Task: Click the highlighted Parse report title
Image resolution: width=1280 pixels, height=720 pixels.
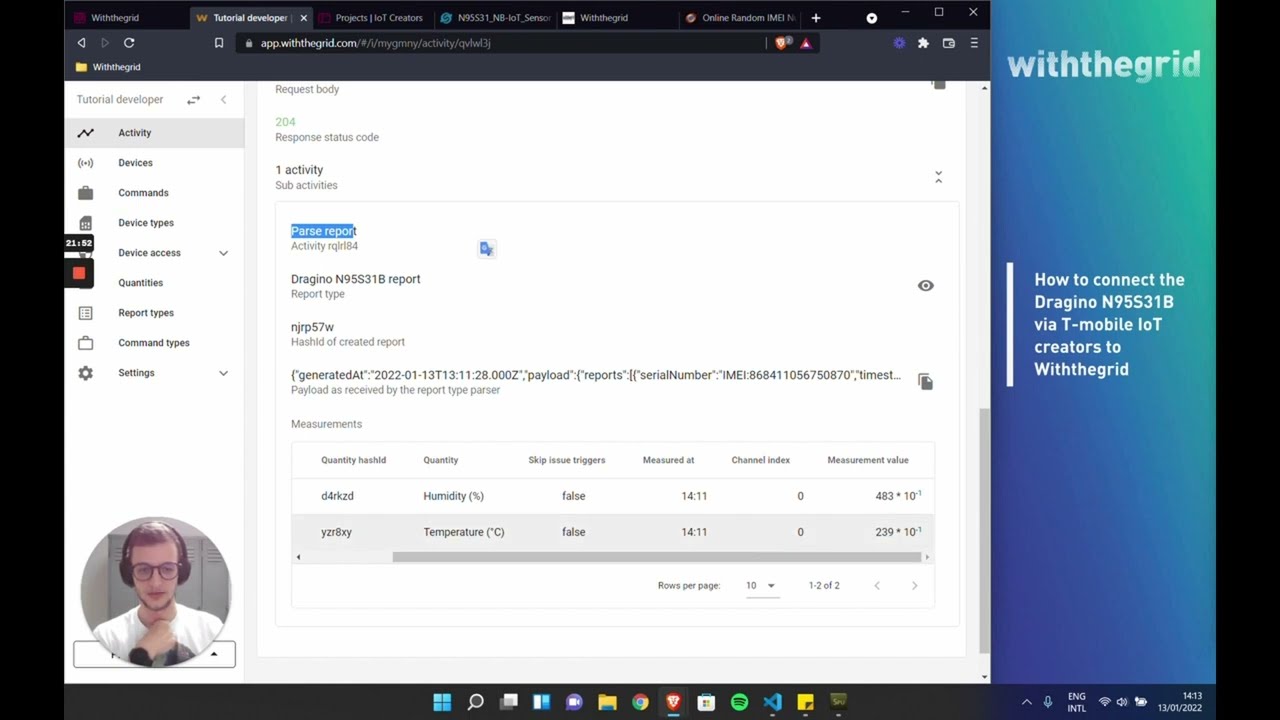Action: (323, 231)
